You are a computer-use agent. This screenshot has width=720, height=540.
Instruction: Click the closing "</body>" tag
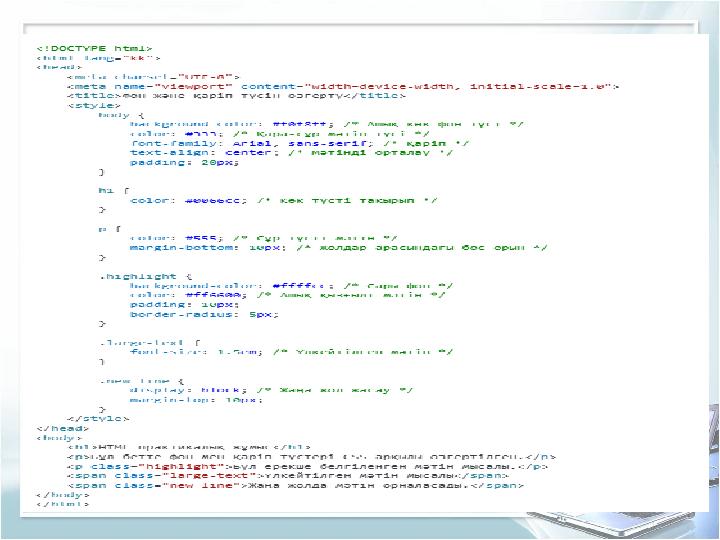[x=62, y=495]
